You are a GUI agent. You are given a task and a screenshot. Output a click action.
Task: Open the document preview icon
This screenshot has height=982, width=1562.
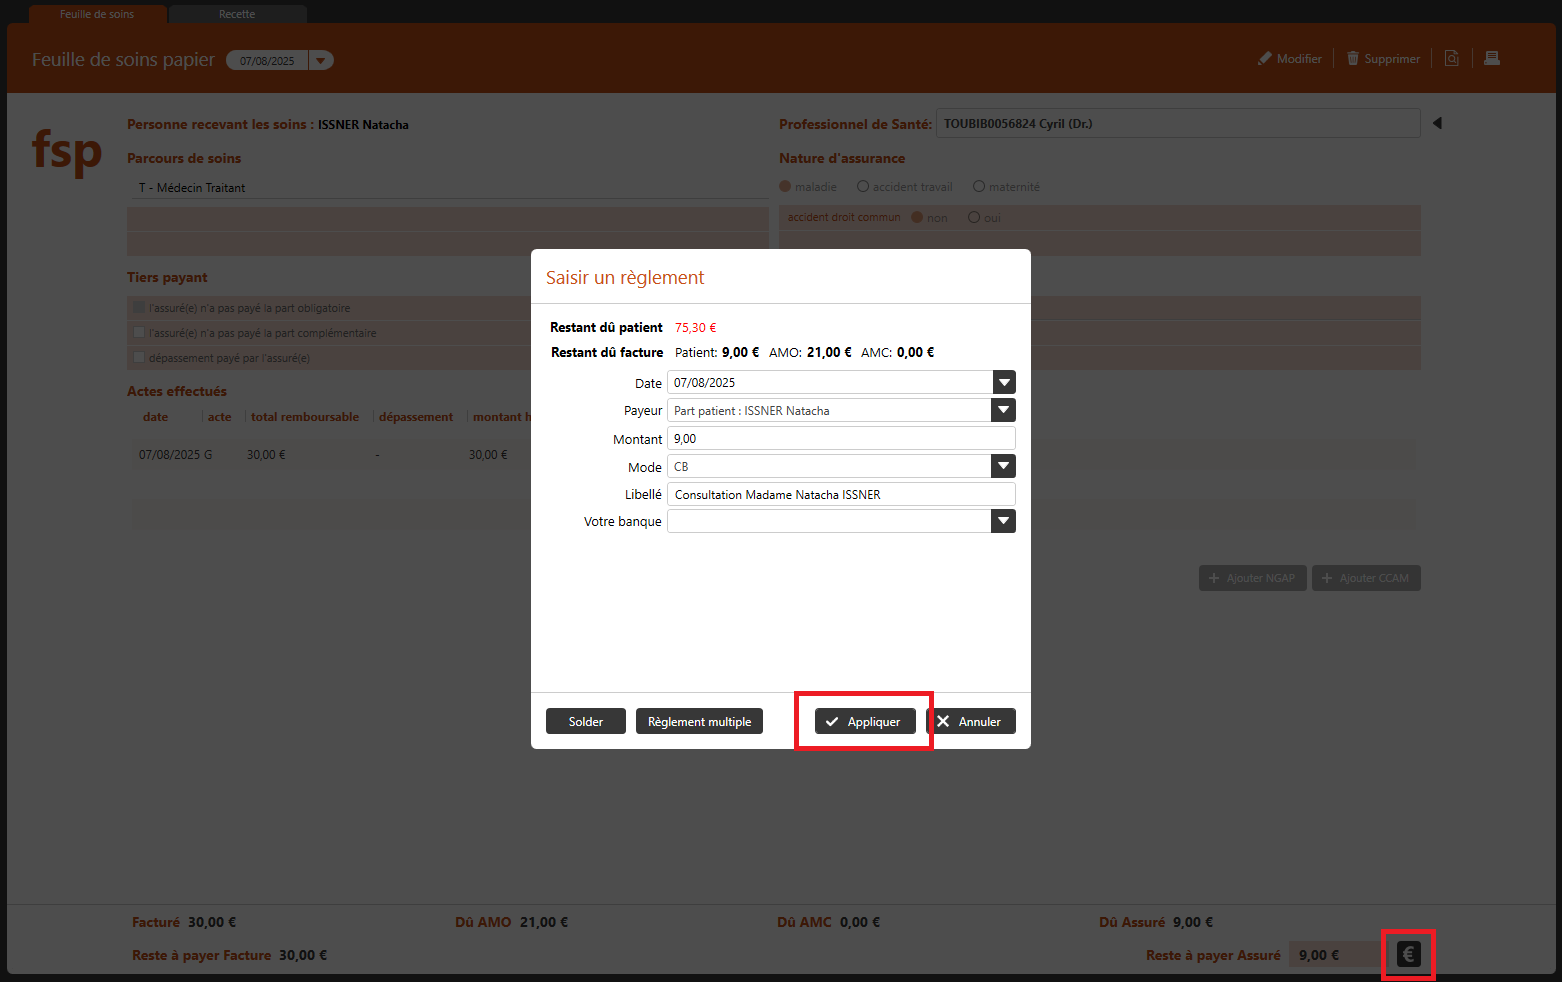tap(1451, 59)
